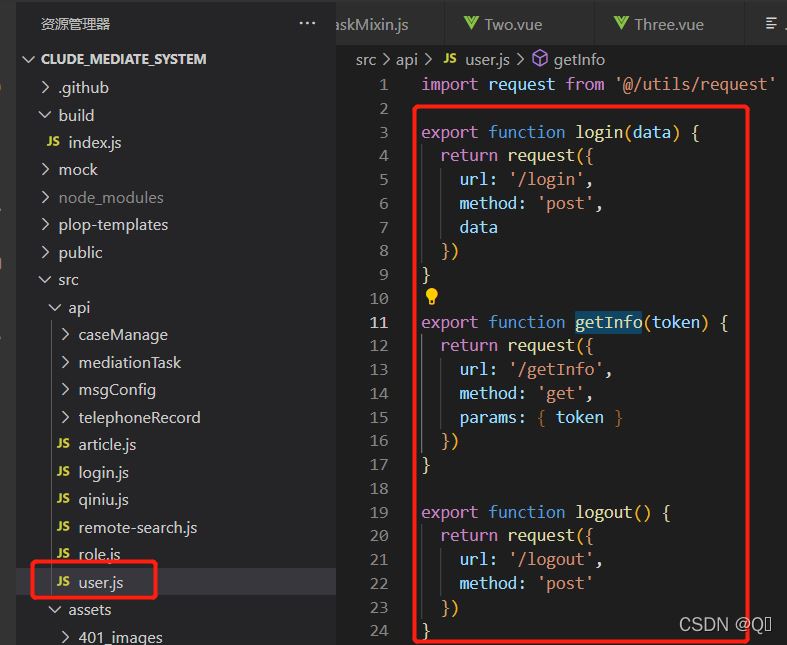
Task: Click line number 11 in the gutter
Action: tap(379, 322)
